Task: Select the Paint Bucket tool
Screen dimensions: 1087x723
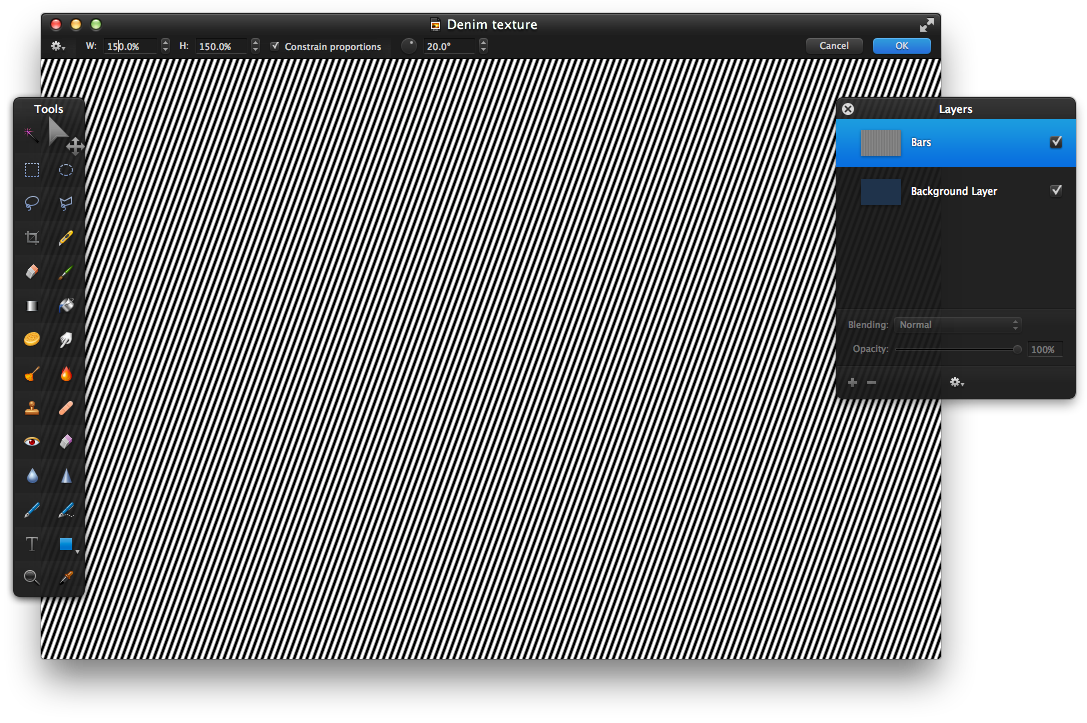Action: coord(66,306)
